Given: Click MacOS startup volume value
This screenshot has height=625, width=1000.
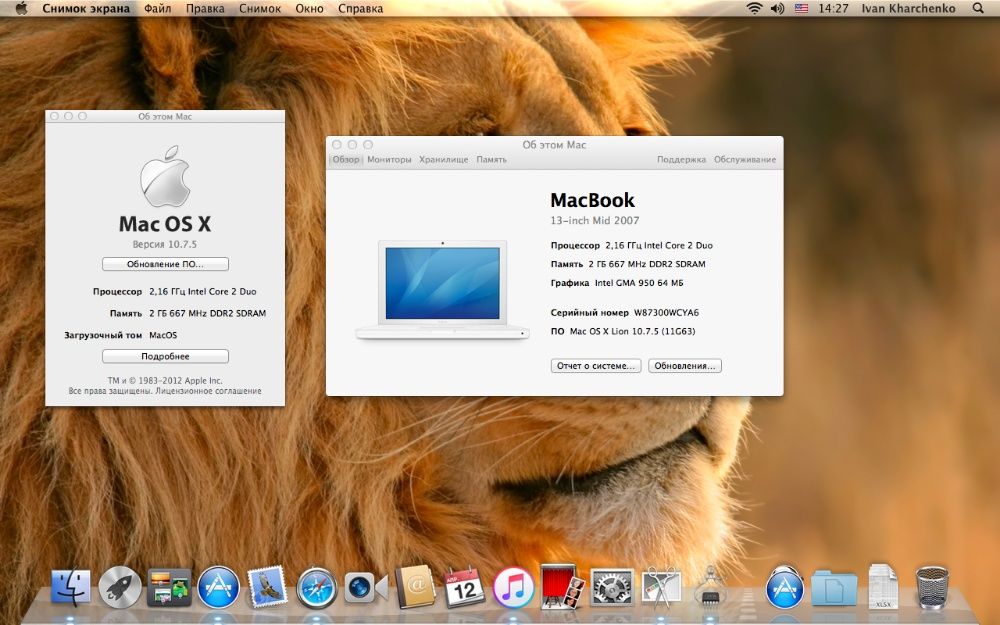Looking at the screenshot, I should (x=163, y=335).
